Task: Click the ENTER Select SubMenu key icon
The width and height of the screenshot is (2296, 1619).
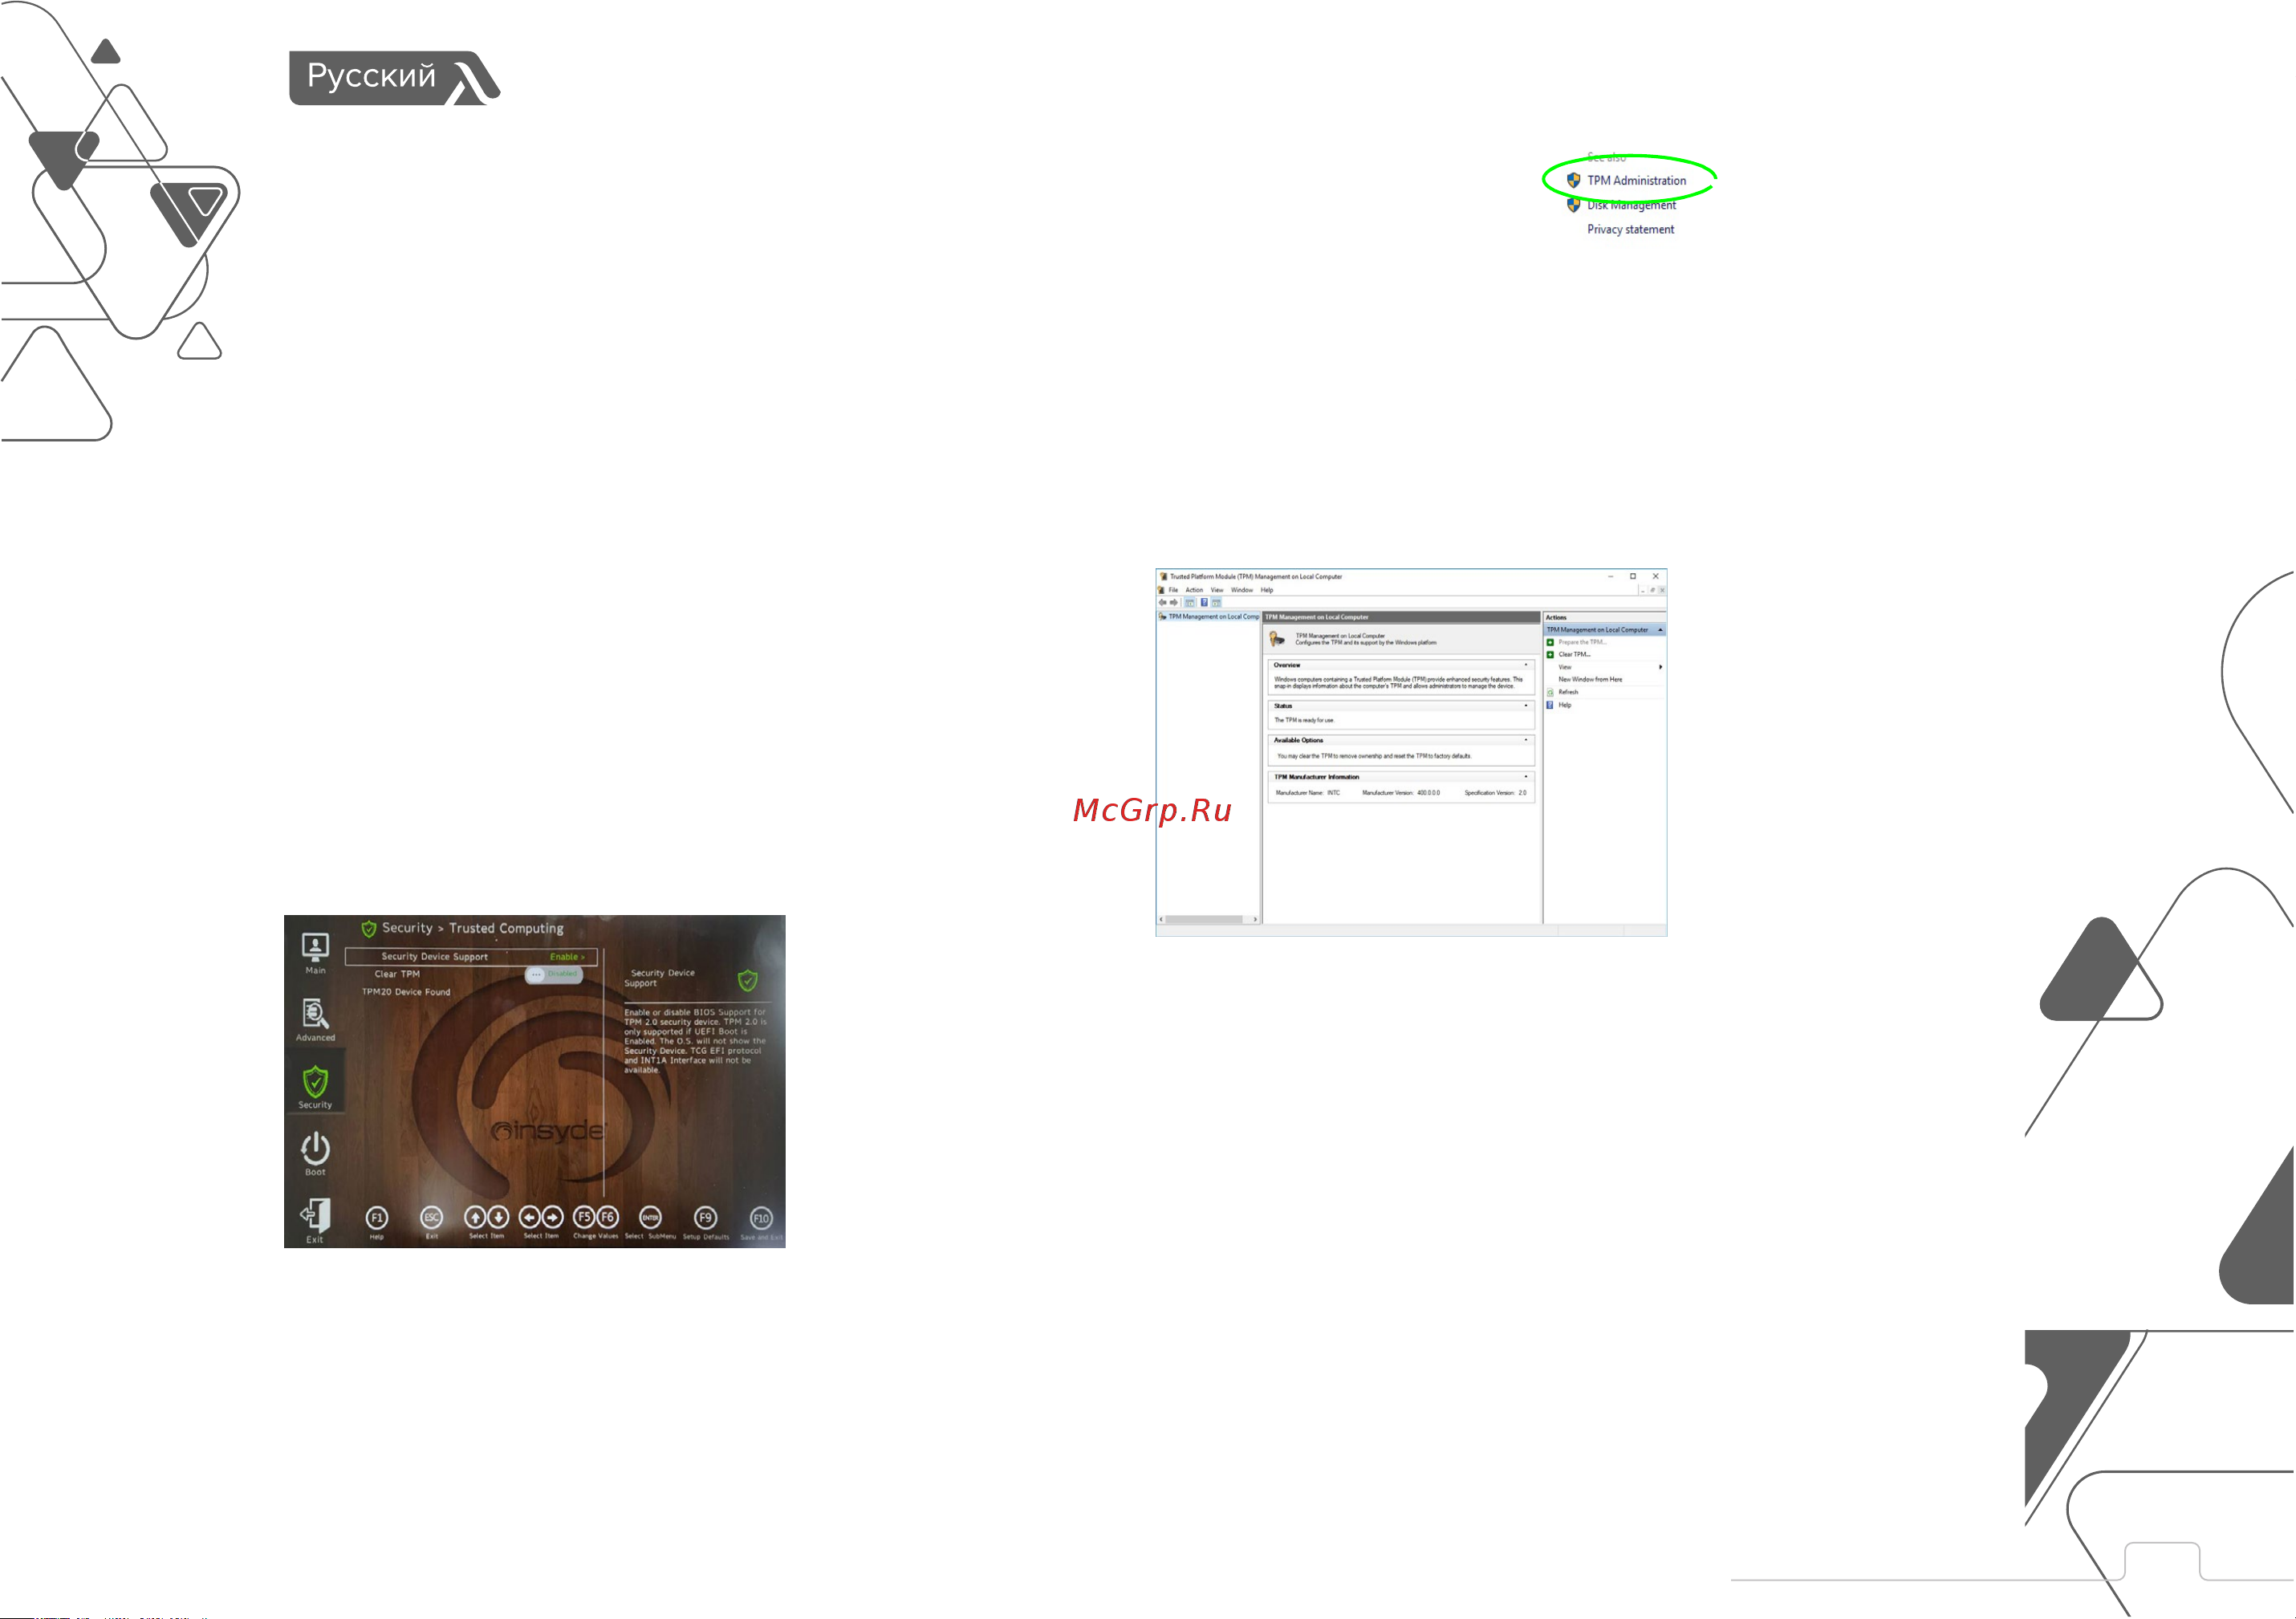Action: coord(650,1217)
